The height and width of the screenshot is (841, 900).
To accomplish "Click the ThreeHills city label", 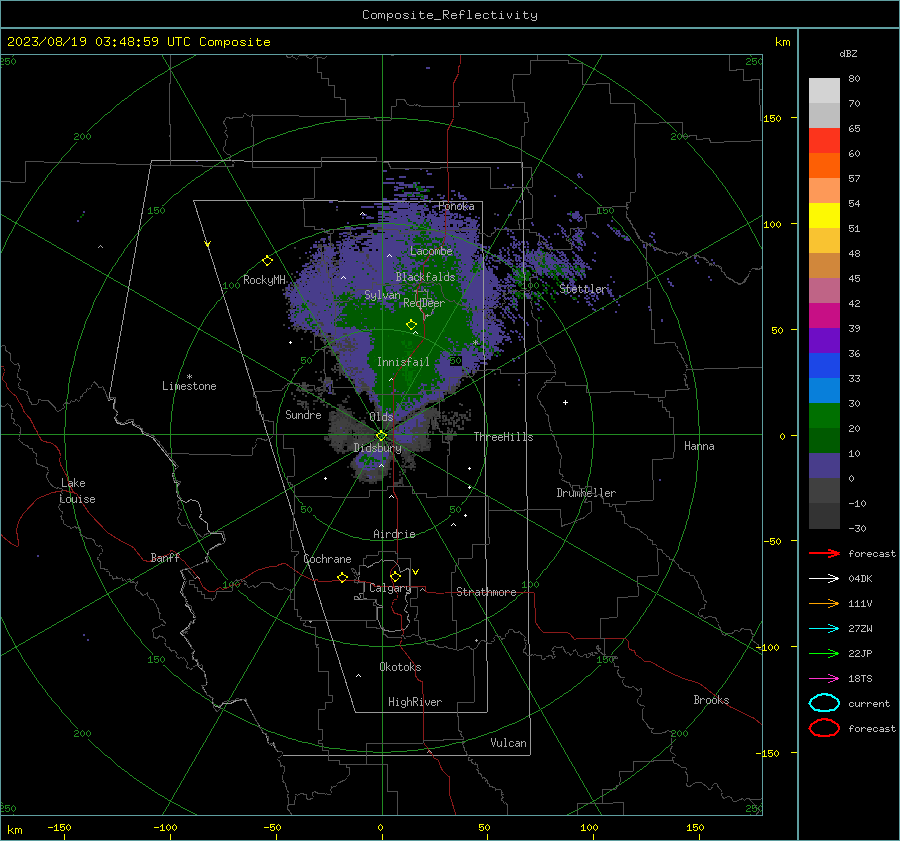I will point(503,437).
